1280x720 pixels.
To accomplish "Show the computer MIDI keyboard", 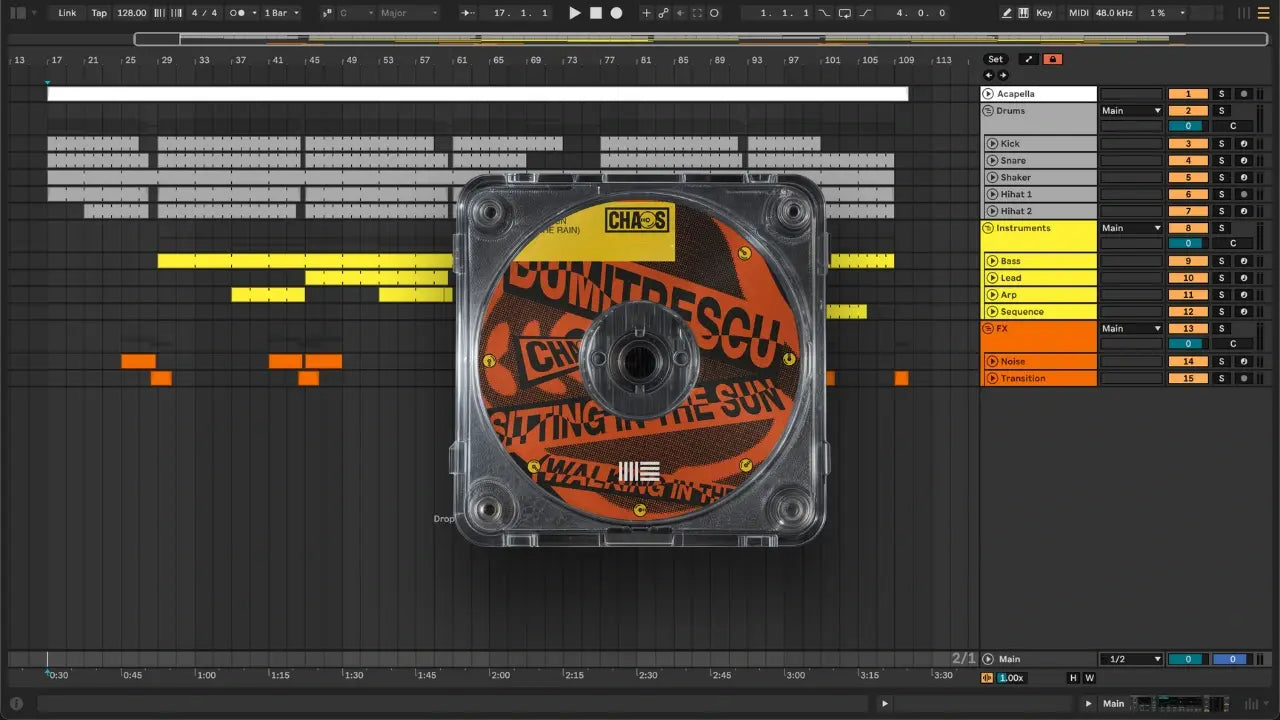I will coord(1023,13).
